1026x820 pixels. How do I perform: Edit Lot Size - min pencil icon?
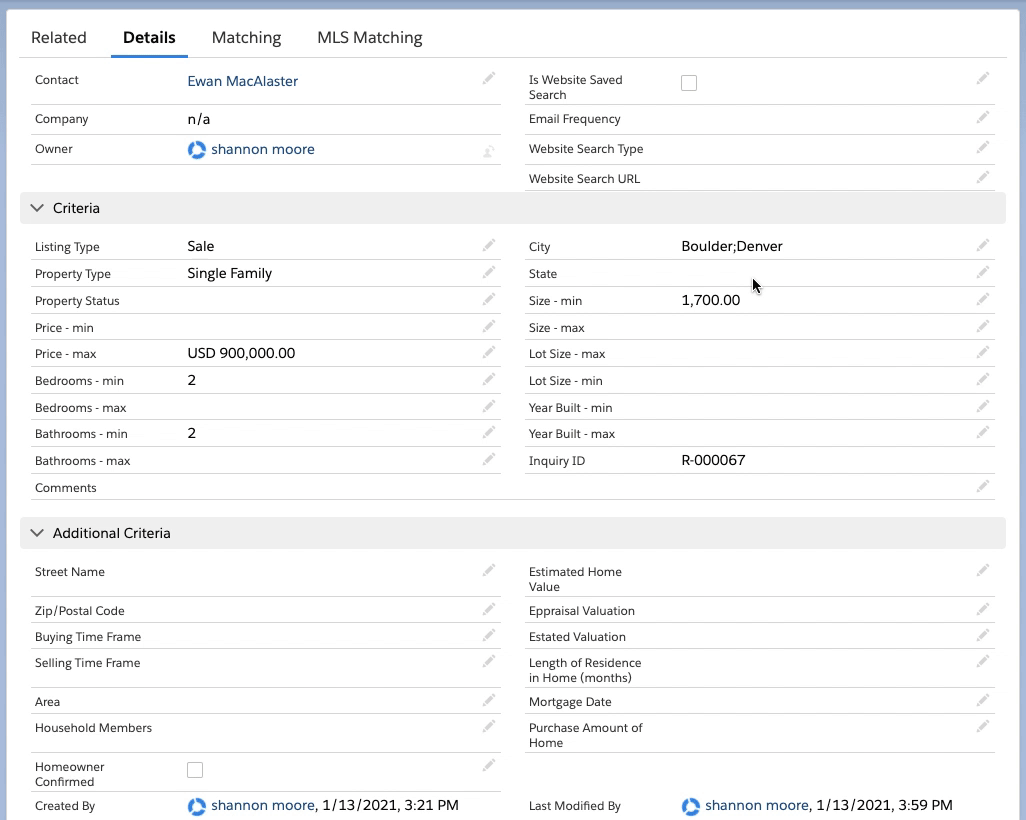pos(983,379)
